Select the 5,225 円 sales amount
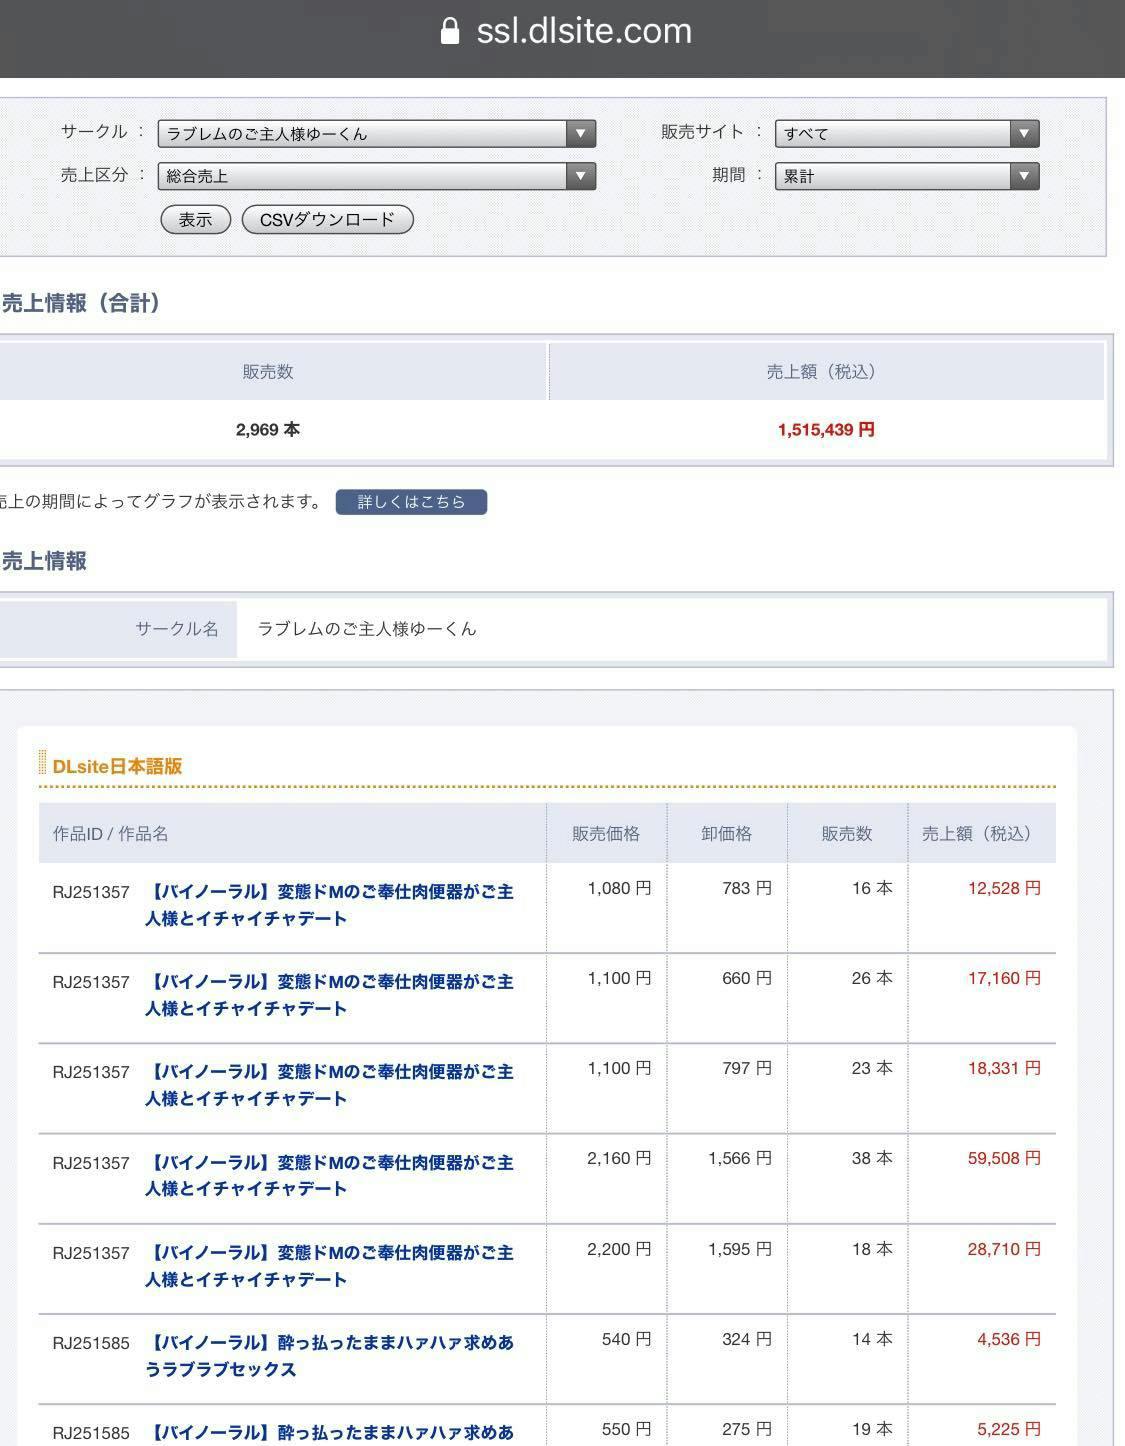 tap(1009, 1429)
